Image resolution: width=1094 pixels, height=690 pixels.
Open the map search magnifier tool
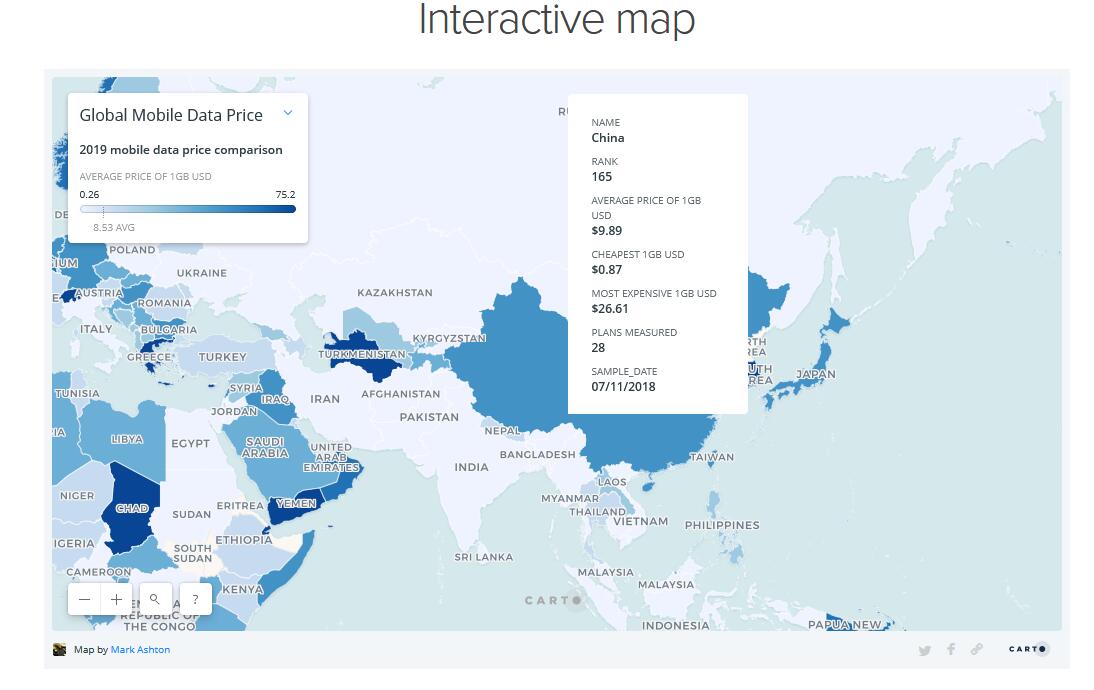coord(155,599)
